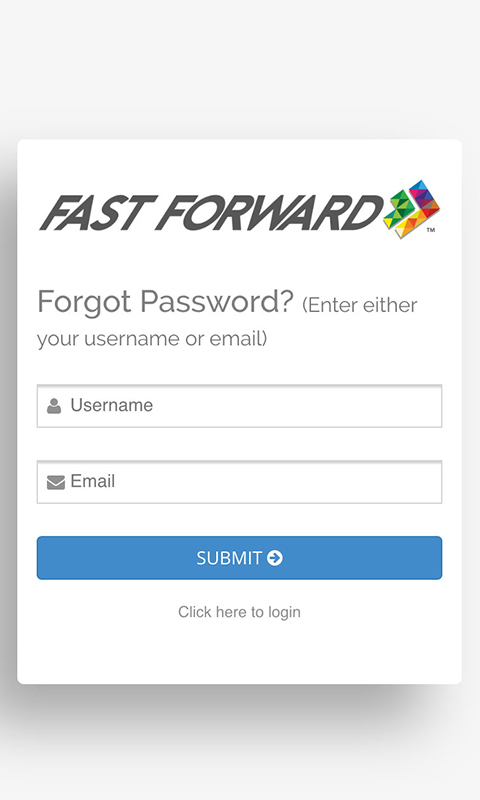Click the SUBMIT text label on blue button

point(229,558)
